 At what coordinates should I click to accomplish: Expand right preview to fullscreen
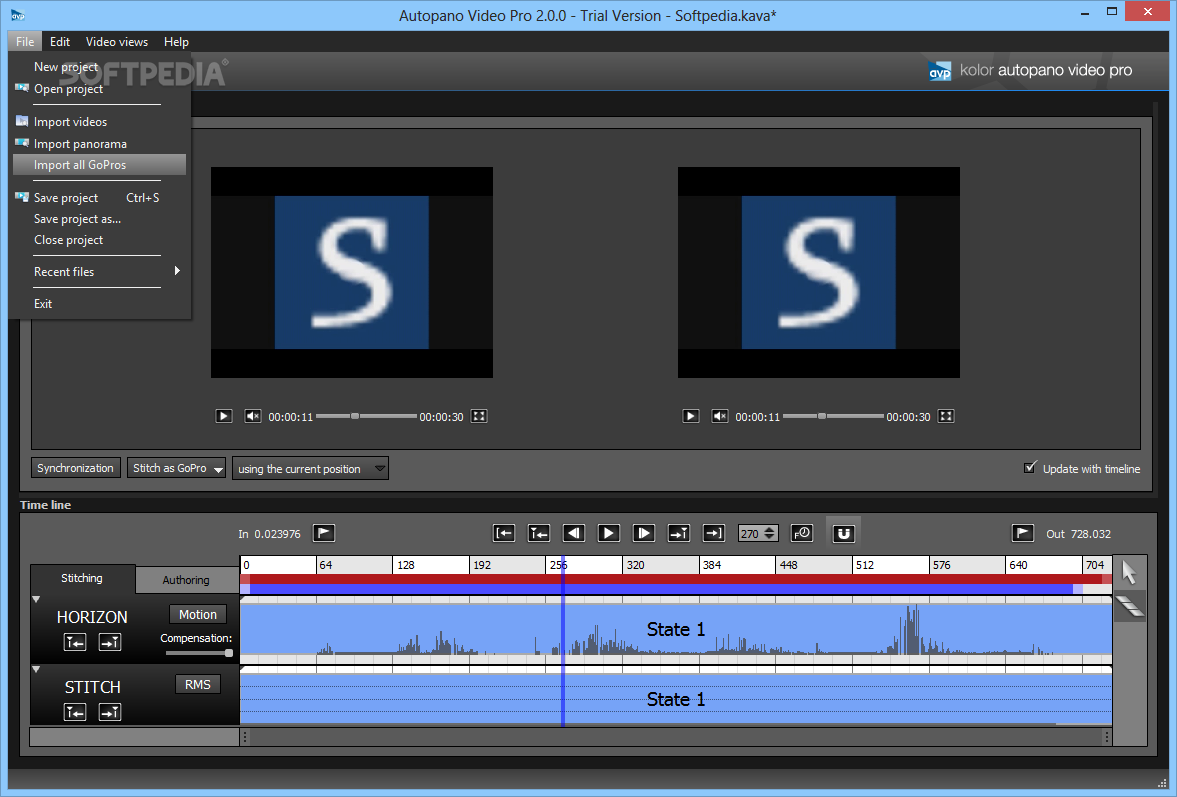pyautogui.click(x=946, y=416)
